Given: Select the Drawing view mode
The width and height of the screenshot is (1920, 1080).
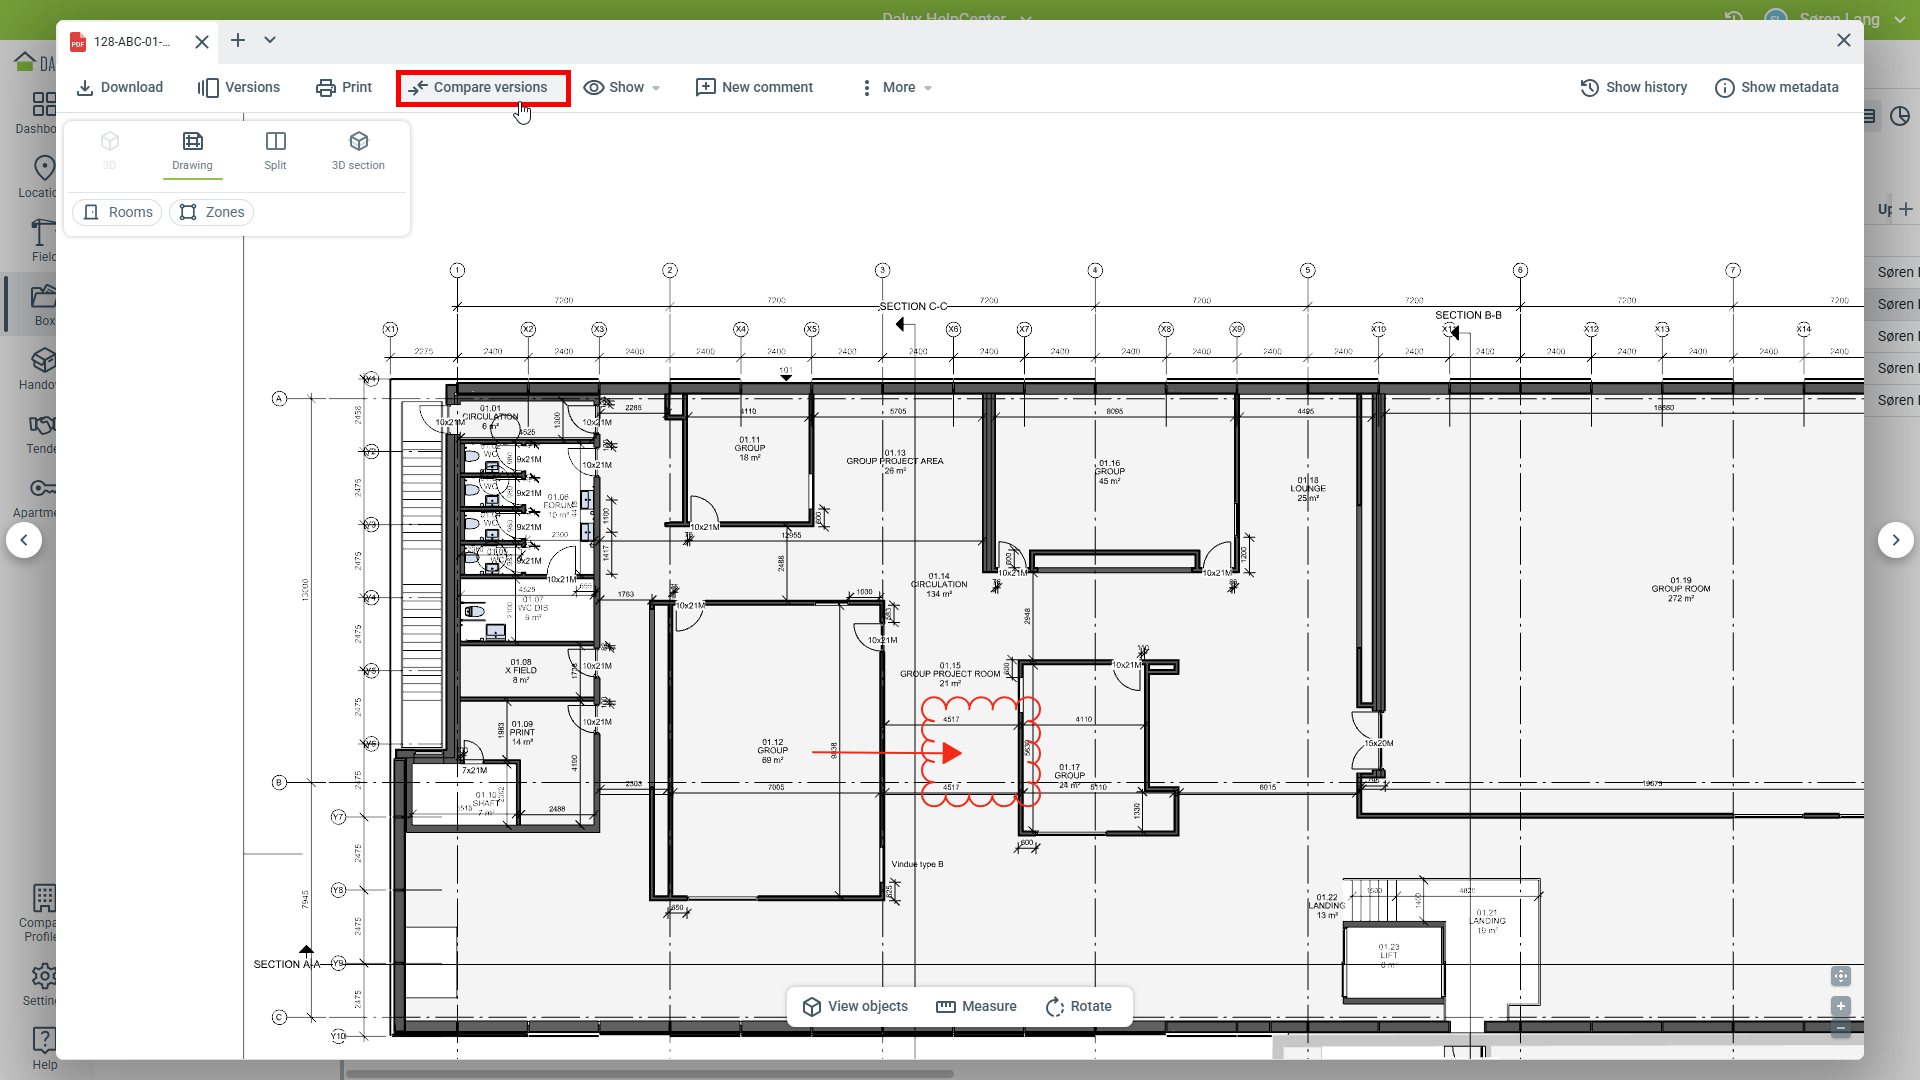Looking at the screenshot, I should [192, 150].
